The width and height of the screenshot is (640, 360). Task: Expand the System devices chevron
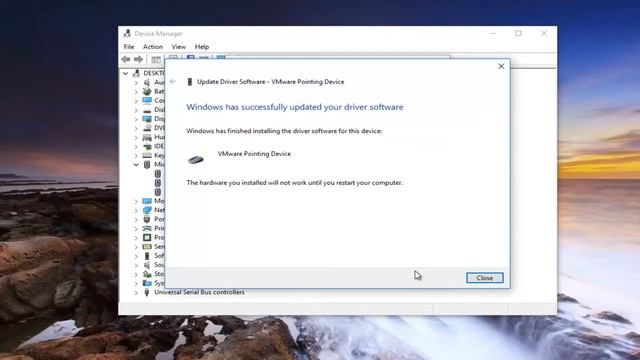coord(136,283)
